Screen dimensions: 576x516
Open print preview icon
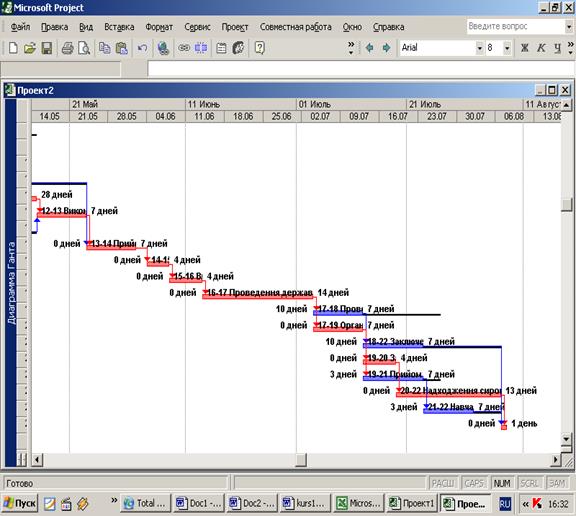[x=84, y=48]
